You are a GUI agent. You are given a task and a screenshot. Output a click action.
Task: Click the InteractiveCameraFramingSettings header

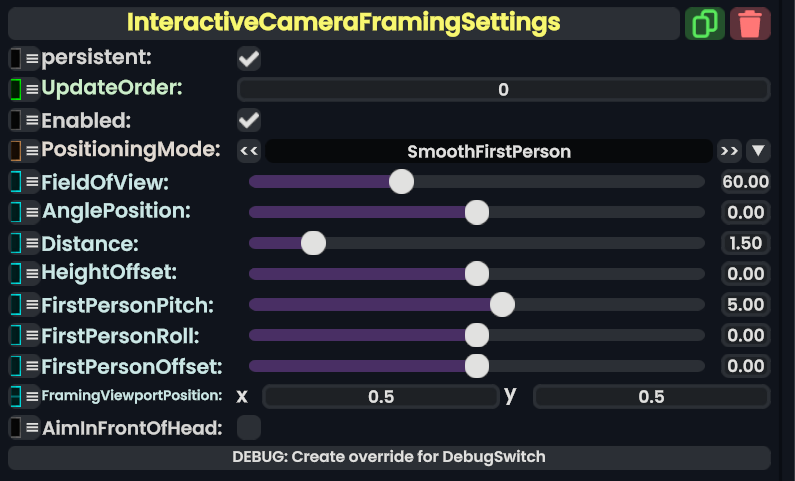(343, 22)
